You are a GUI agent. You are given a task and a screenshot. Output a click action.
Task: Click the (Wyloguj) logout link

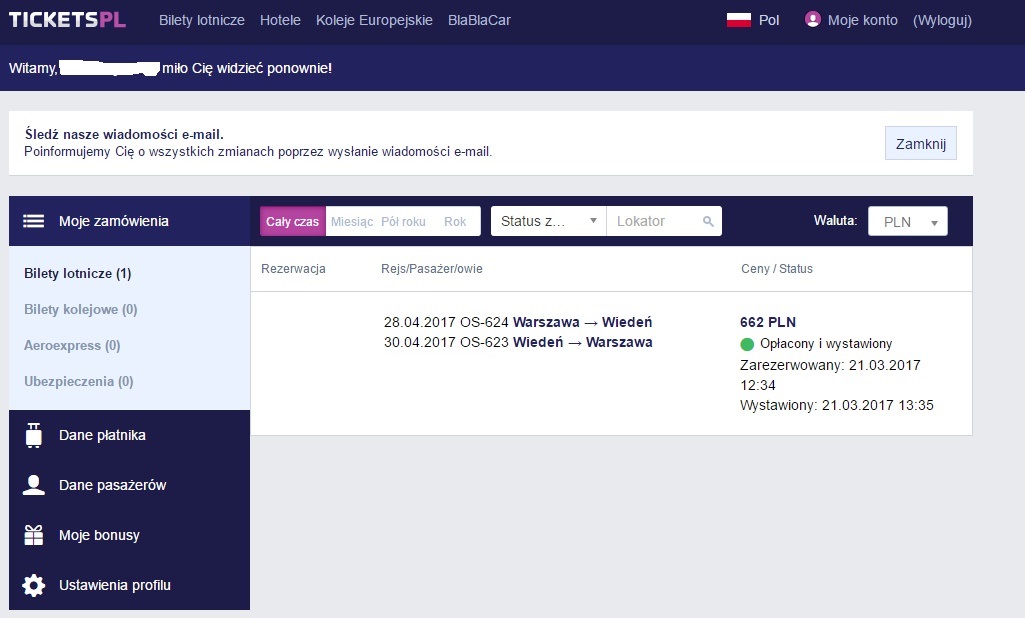tap(942, 20)
